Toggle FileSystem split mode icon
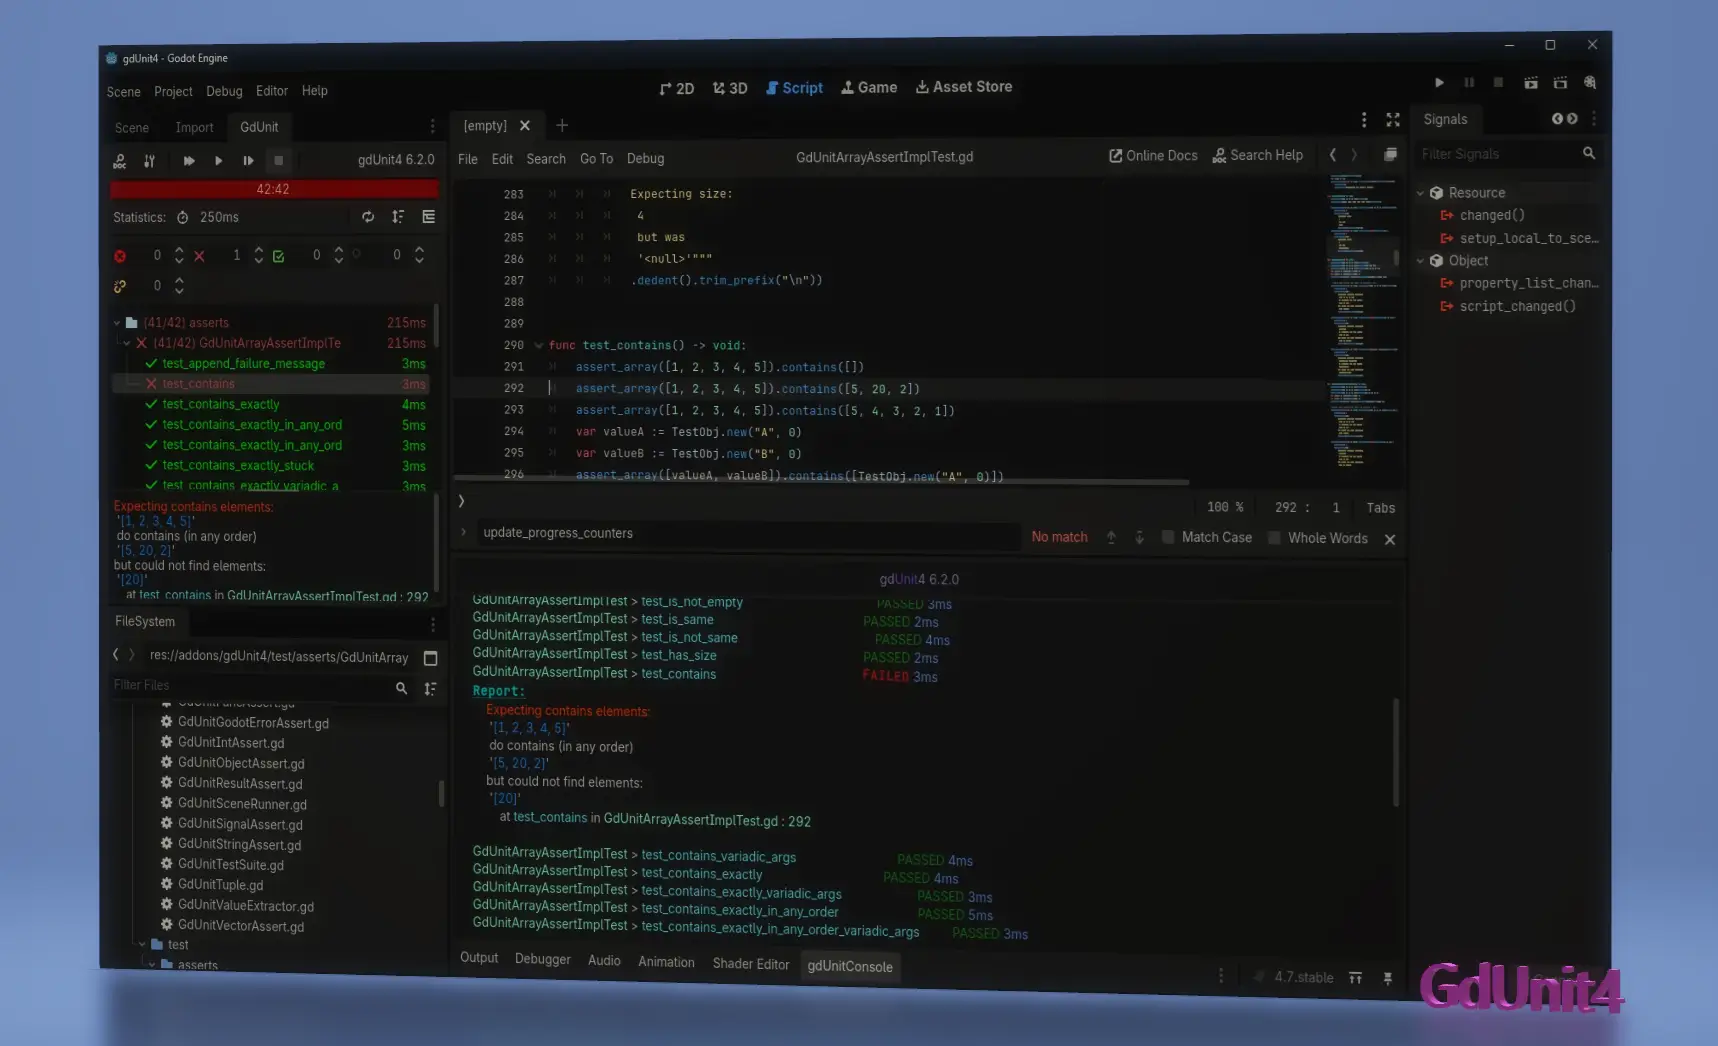 (x=431, y=658)
